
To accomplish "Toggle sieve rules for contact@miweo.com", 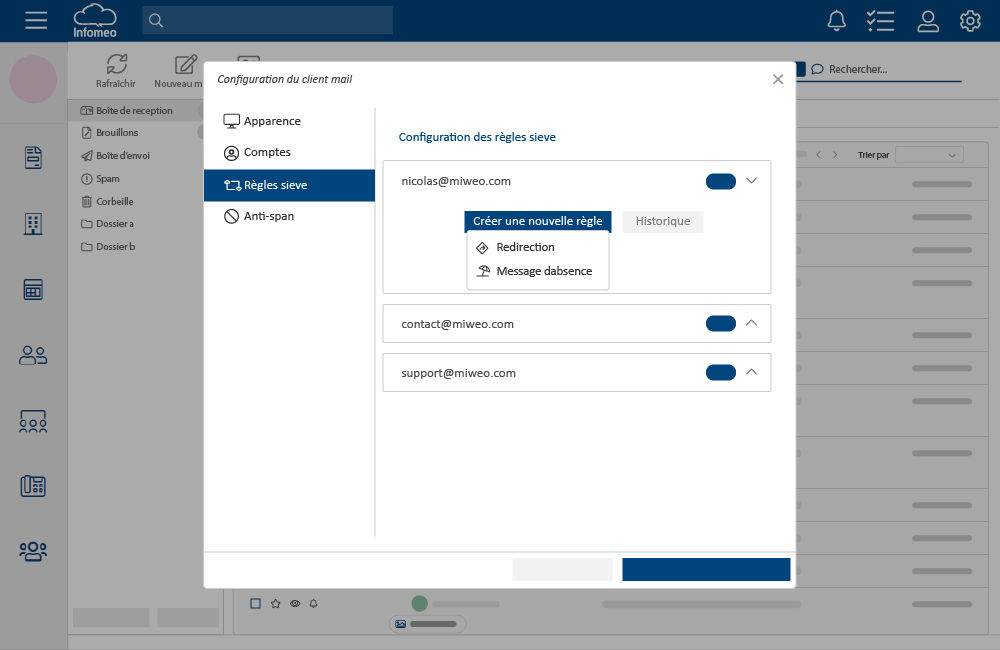I will (x=720, y=324).
